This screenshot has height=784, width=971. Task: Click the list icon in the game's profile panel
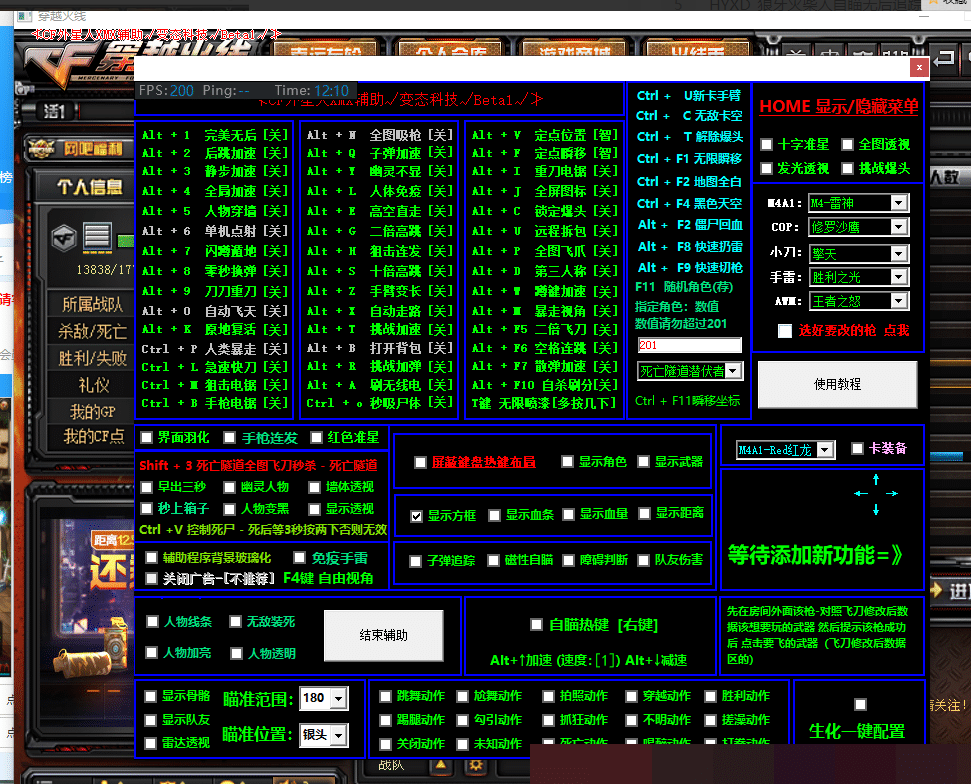(x=97, y=237)
